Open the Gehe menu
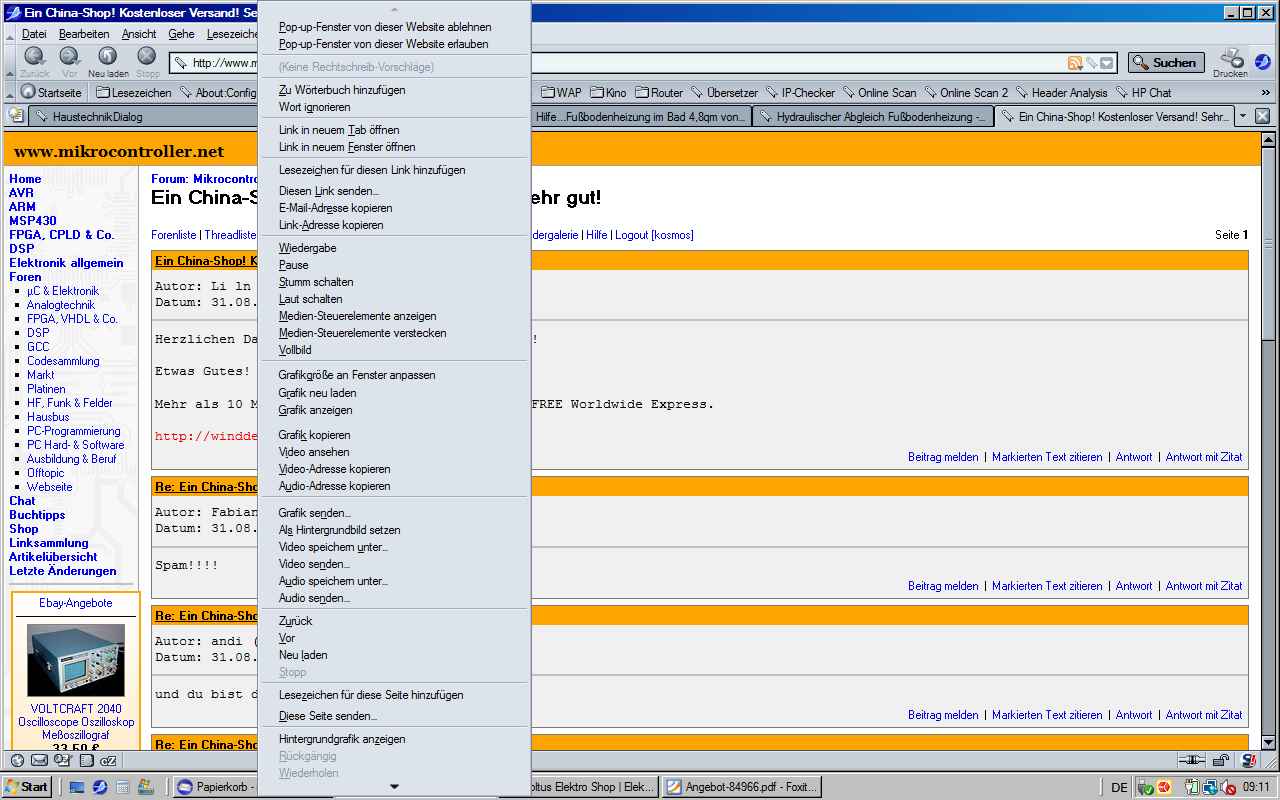 tap(181, 34)
